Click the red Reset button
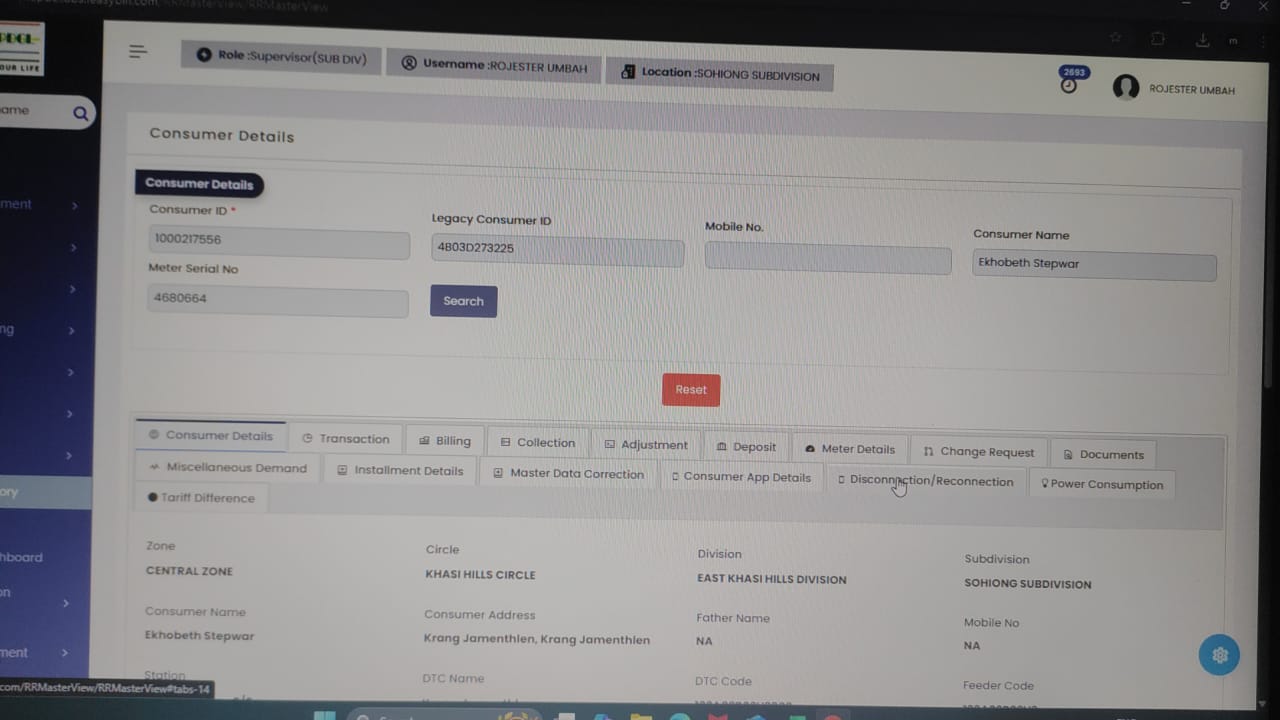Screen dimensions: 1280x720 coord(691,390)
